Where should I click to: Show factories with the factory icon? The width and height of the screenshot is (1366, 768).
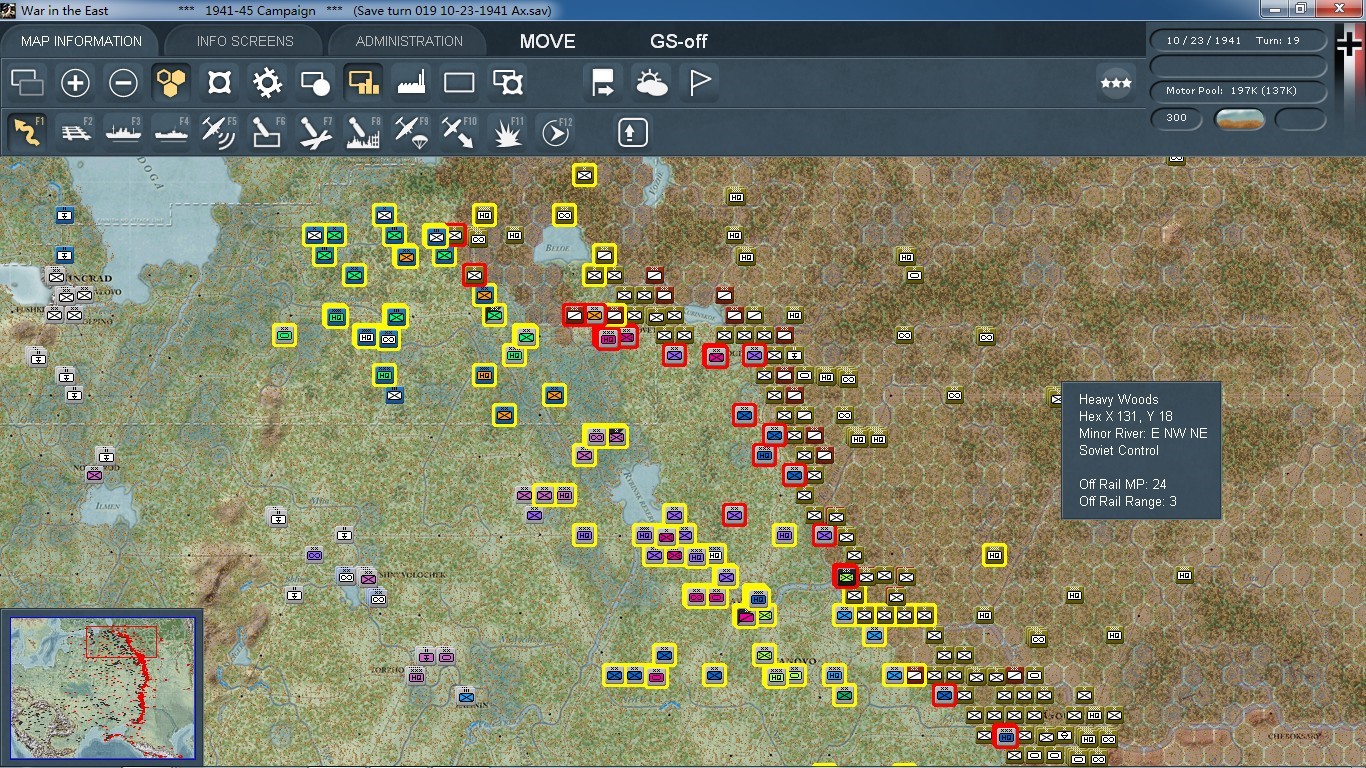(x=412, y=83)
